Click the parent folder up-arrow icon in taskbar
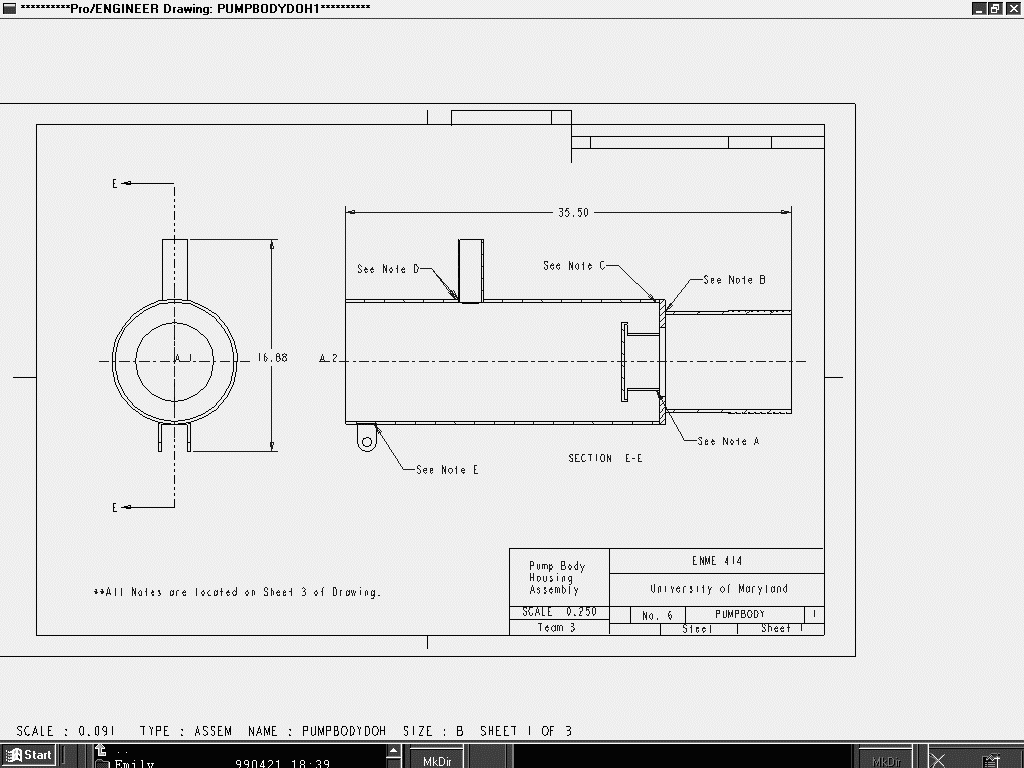 (101, 750)
